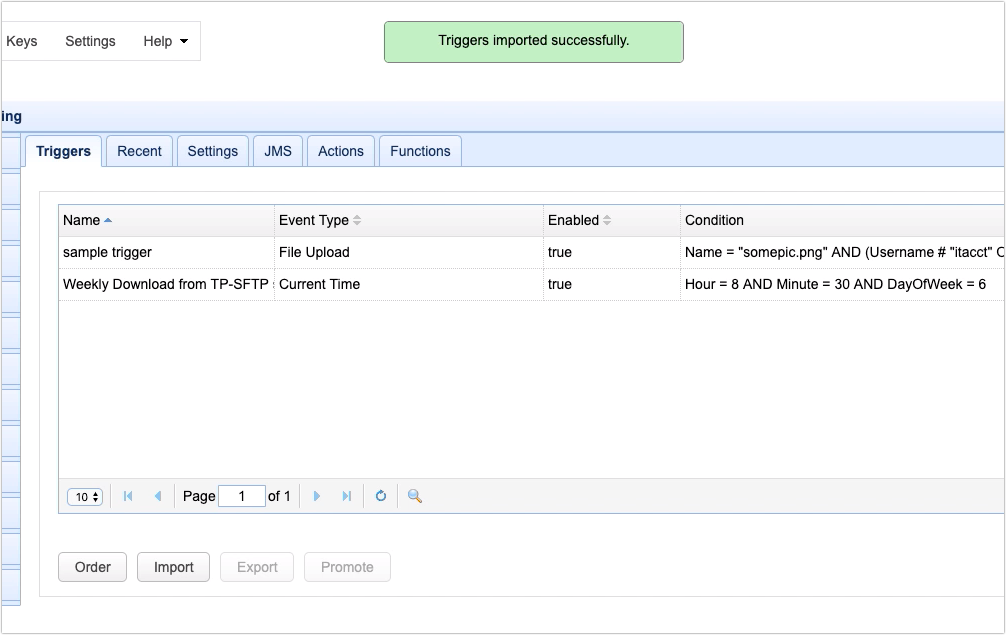Sort by Name column arrow
This screenshot has width=1006, height=635.
pos(108,220)
